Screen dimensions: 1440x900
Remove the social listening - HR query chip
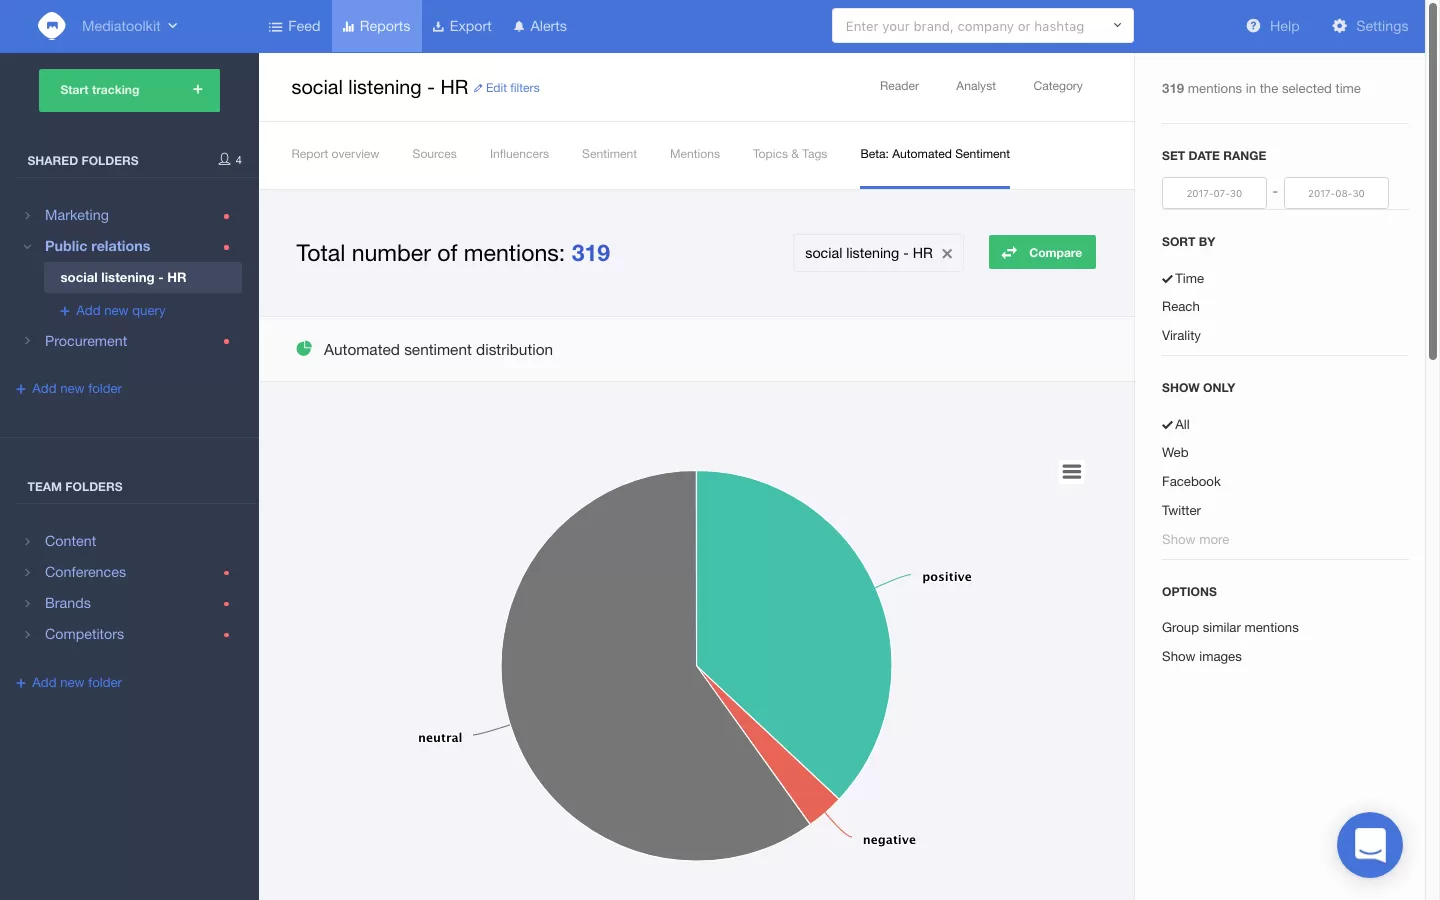click(947, 253)
